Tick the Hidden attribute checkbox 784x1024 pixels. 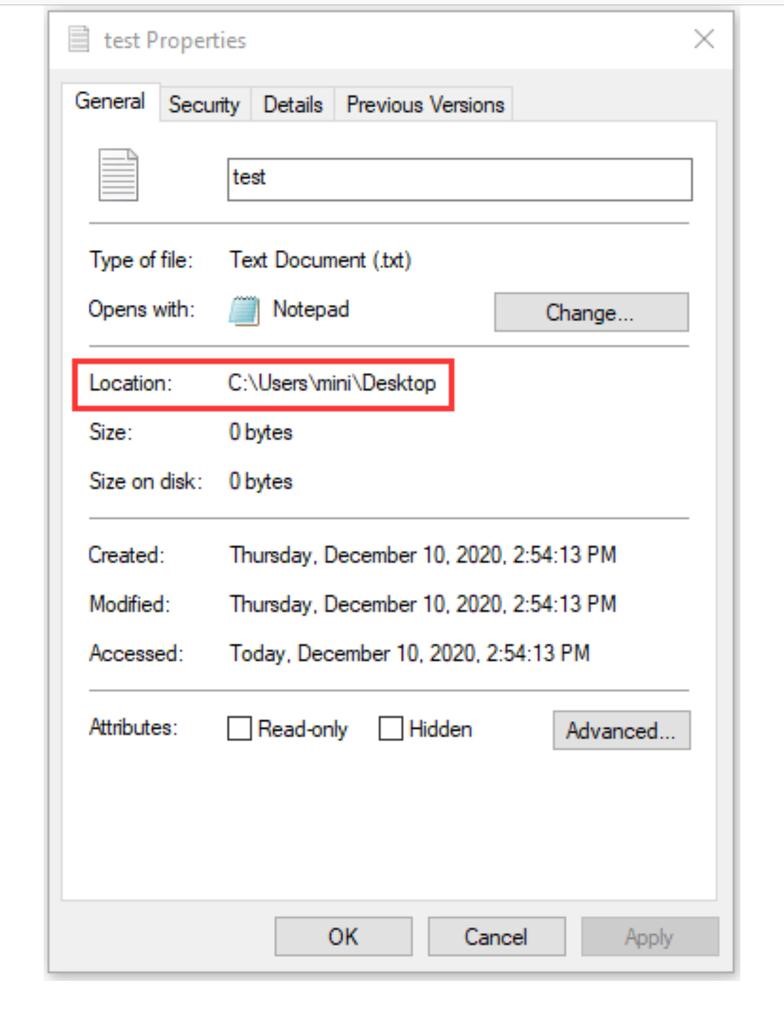pyautogui.click(x=391, y=728)
